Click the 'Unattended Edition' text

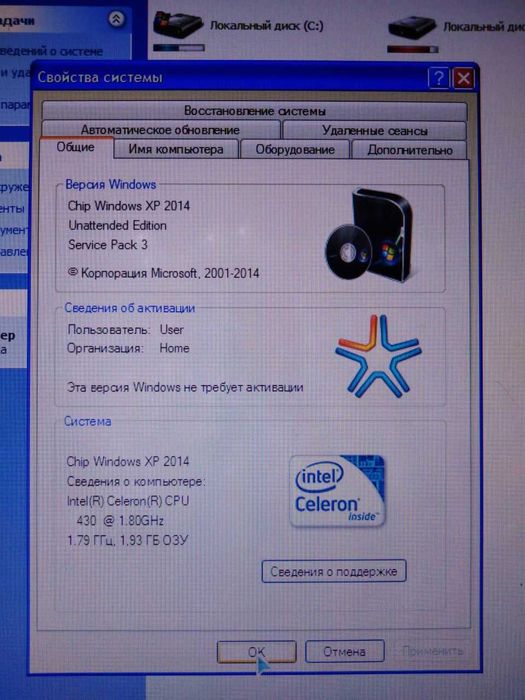click(117, 225)
